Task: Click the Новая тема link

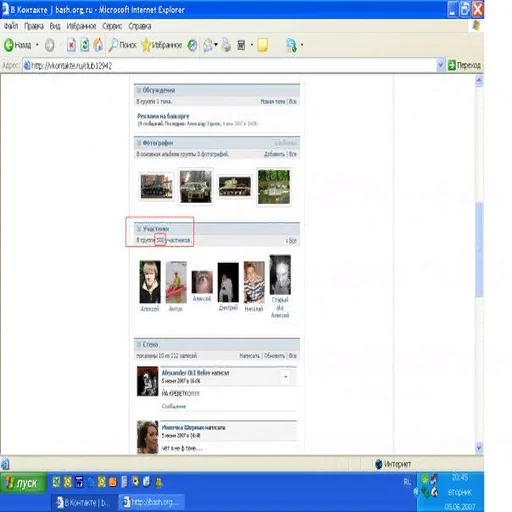Action: pyautogui.click(x=272, y=101)
